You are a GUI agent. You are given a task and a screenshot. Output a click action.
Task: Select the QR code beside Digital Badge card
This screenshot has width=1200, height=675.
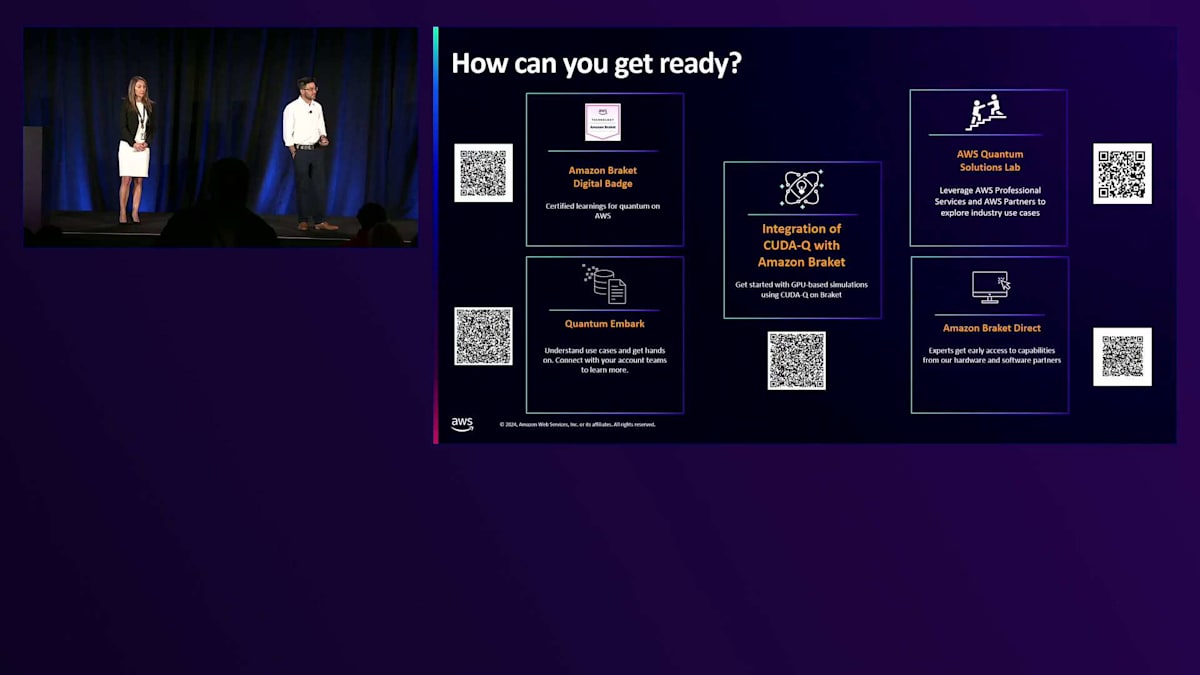click(x=484, y=173)
